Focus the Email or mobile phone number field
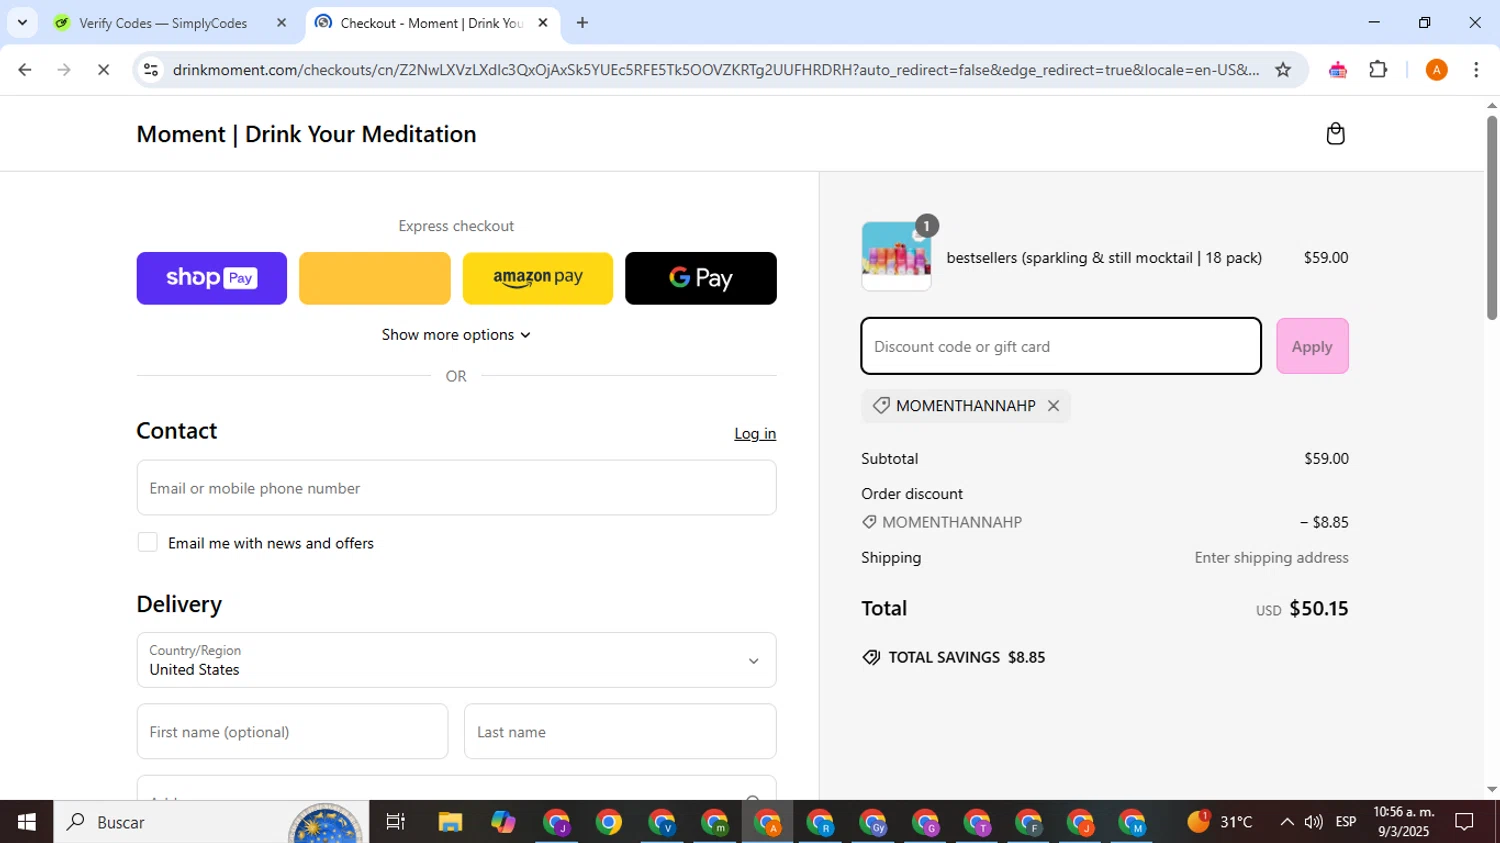 click(456, 488)
